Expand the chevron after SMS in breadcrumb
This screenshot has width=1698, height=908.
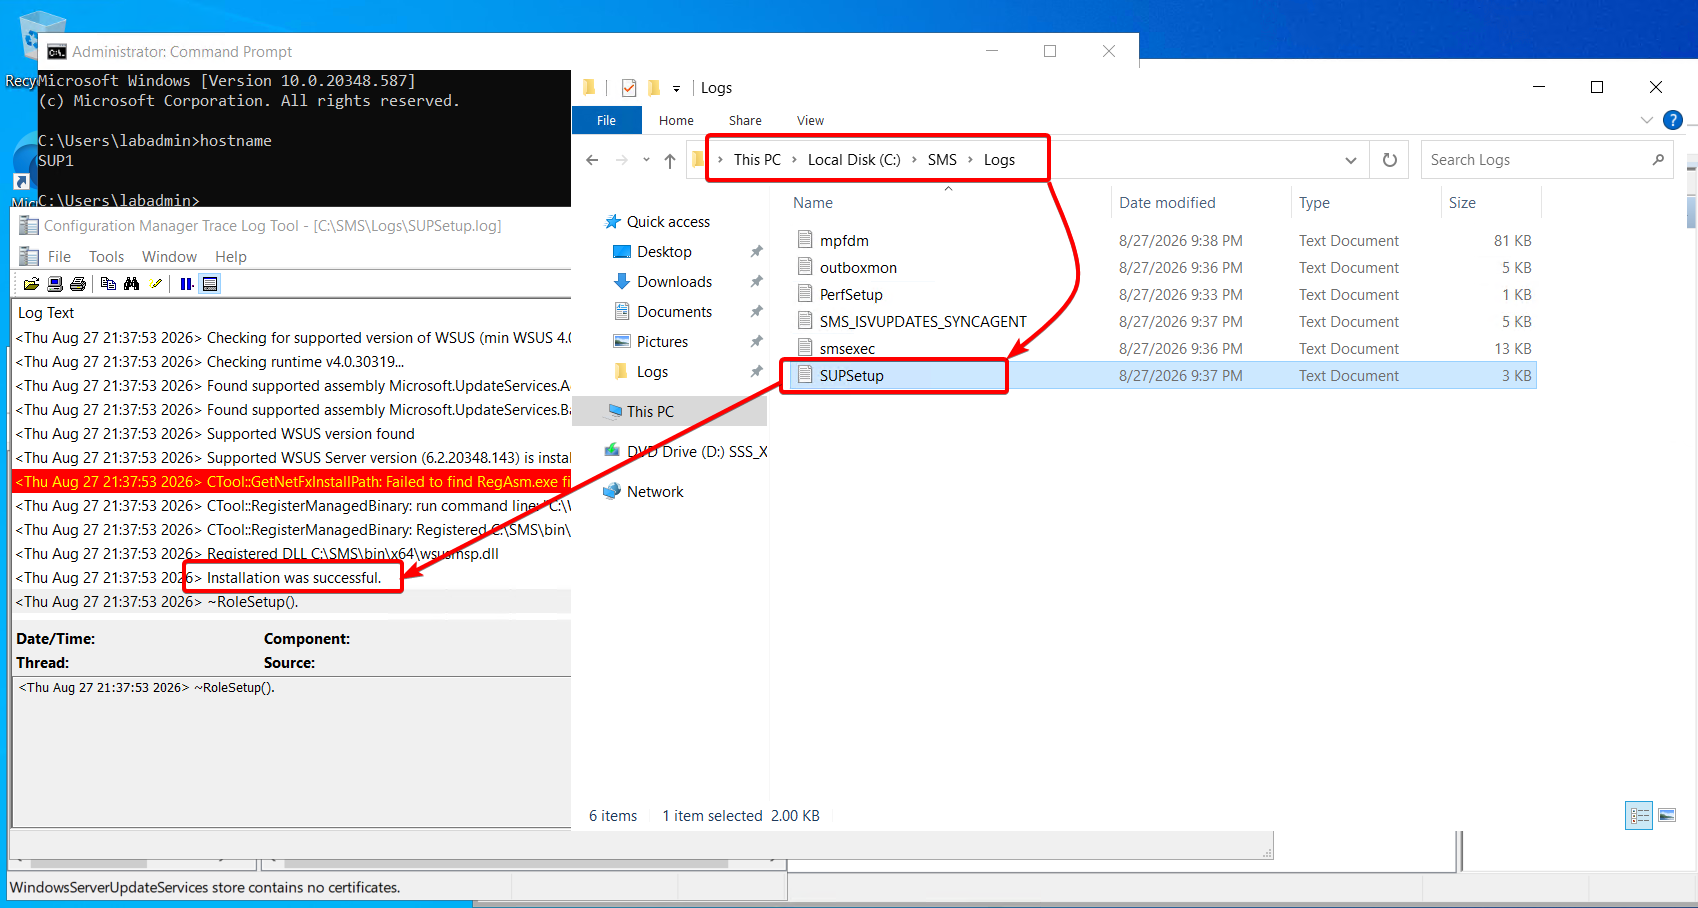coord(970,160)
